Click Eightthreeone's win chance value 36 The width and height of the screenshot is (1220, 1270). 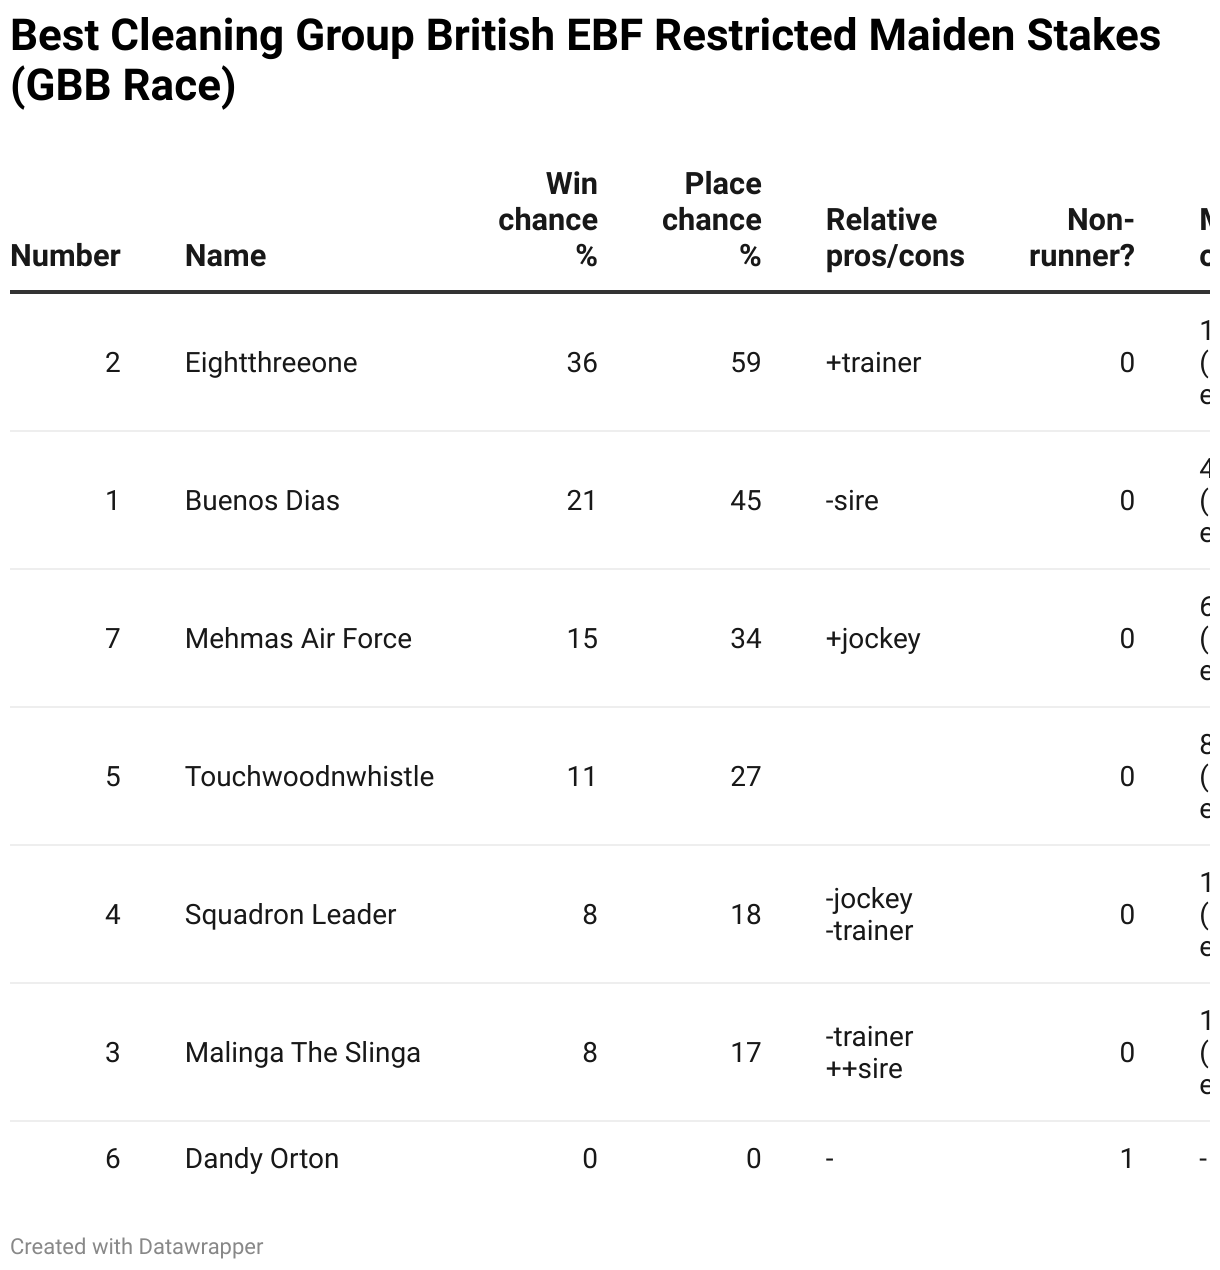click(x=581, y=362)
